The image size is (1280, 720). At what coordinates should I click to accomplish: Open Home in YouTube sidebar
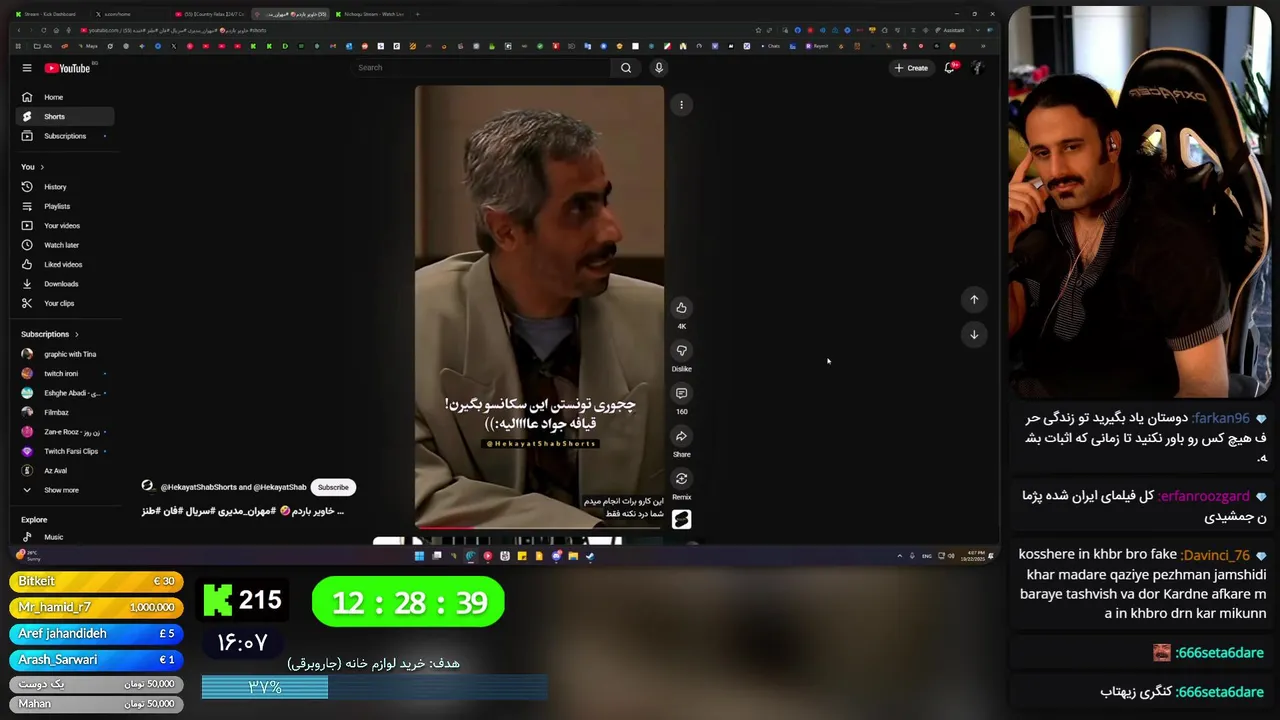[65, 97]
